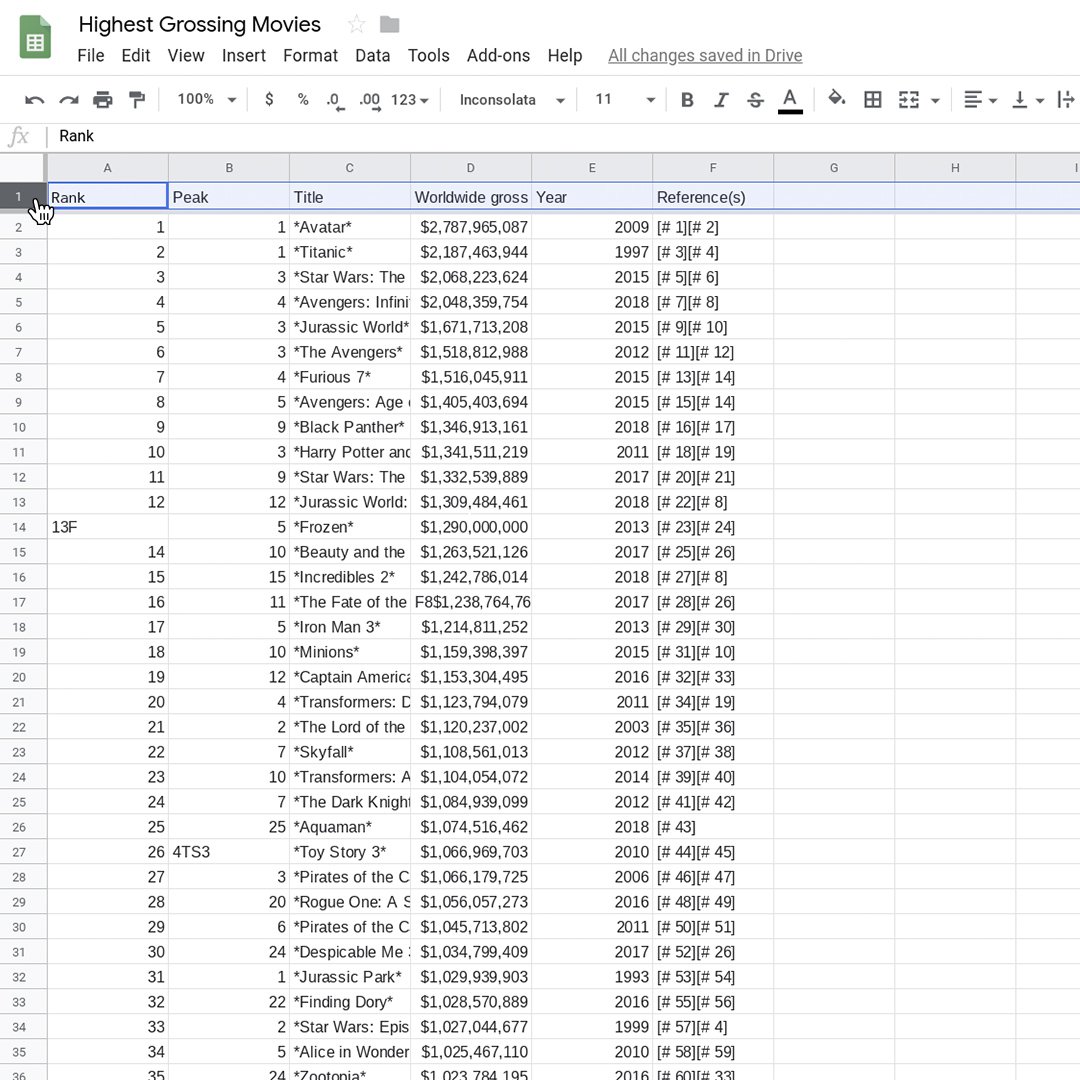1080x1080 pixels.
Task: Open the text wrapping option
Action: (x=1066, y=101)
